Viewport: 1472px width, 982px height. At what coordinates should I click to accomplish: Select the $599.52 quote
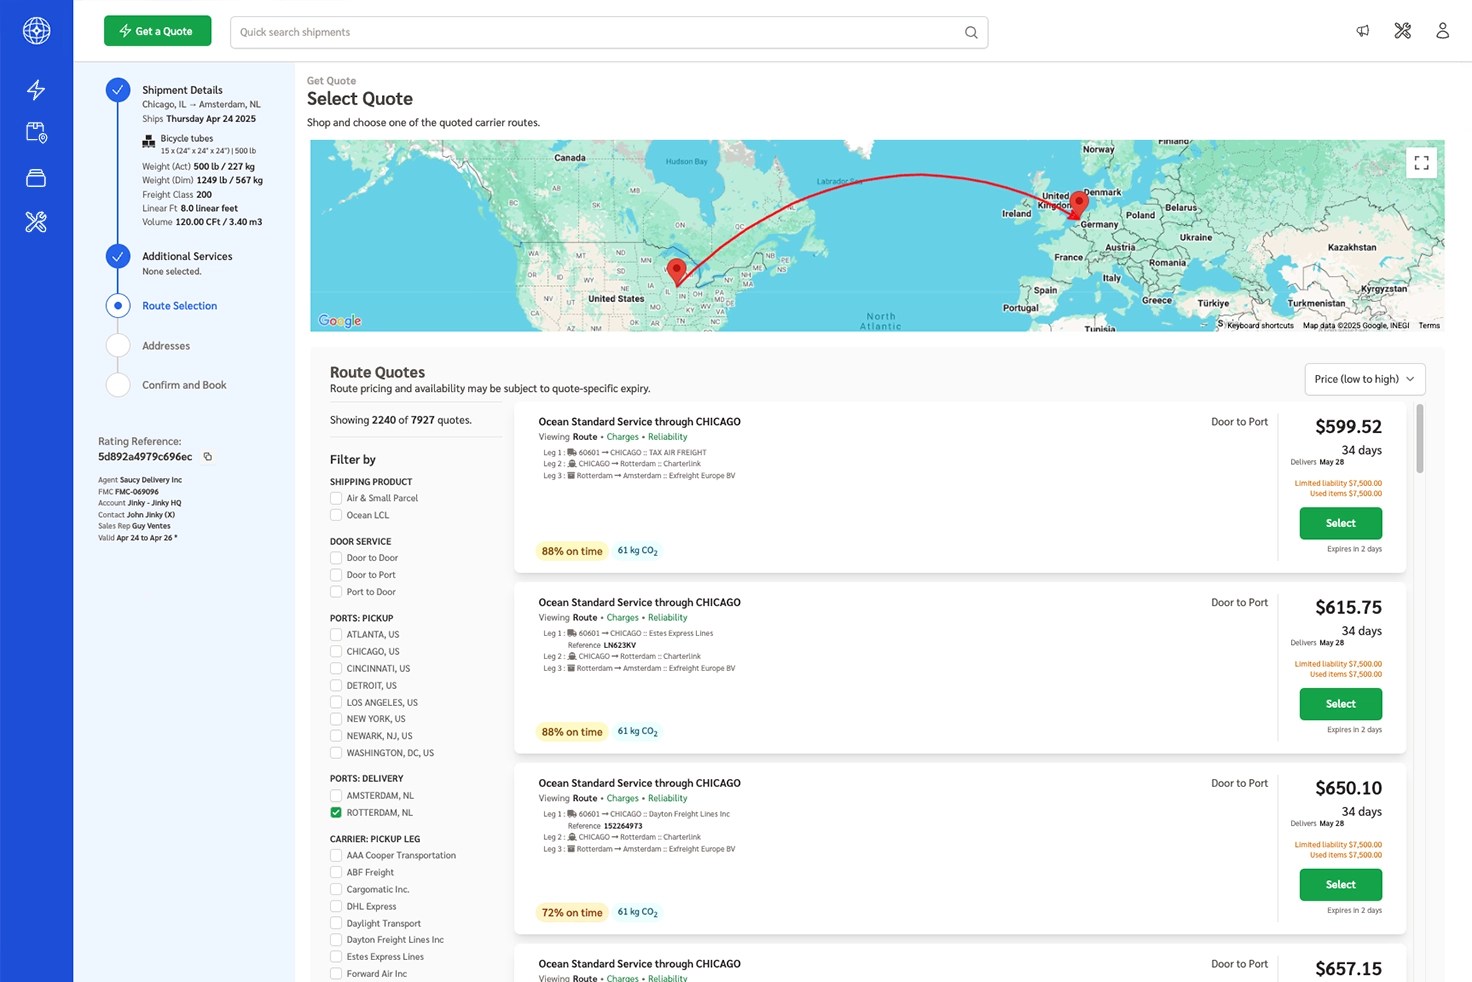click(x=1340, y=523)
